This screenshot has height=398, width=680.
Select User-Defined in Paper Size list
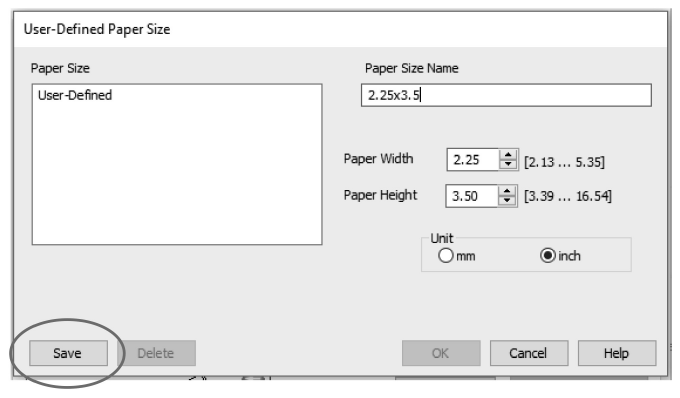tap(75, 95)
